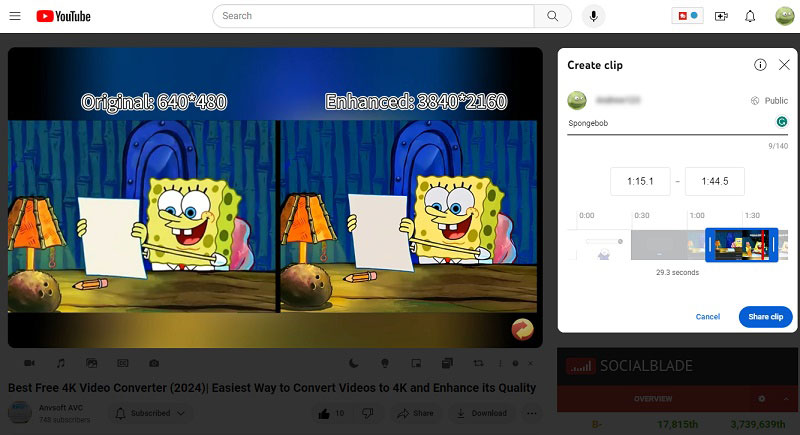Viewport: 800px width, 435px height.
Task: Toggle the lightbulb cinema mode icon
Action: (x=385, y=363)
